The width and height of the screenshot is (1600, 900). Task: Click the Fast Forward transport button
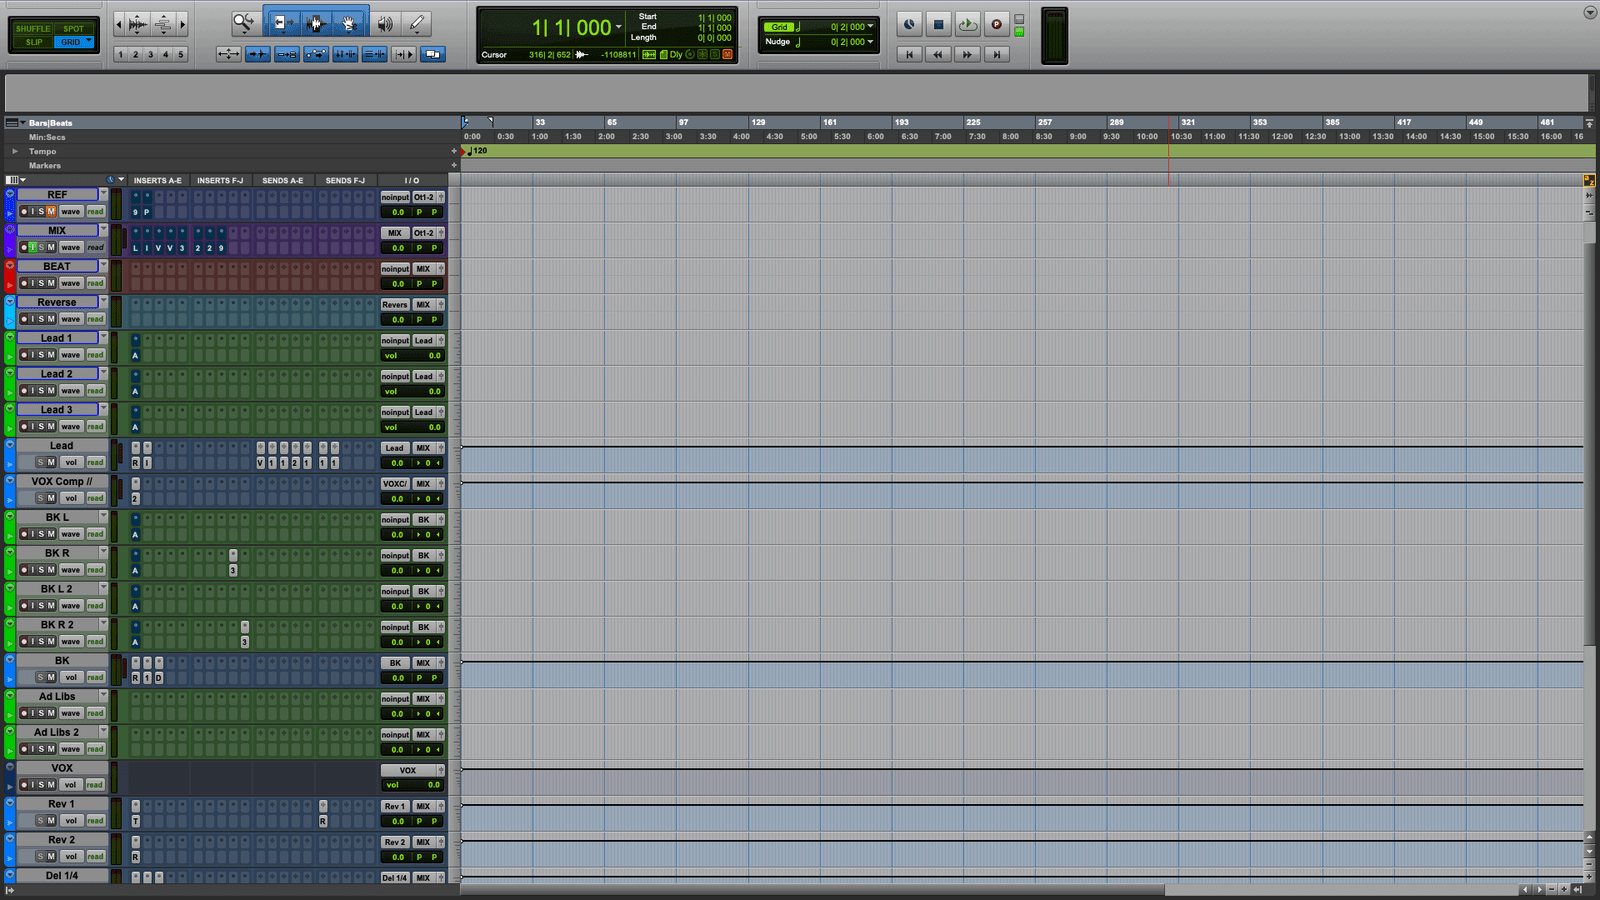click(967, 55)
